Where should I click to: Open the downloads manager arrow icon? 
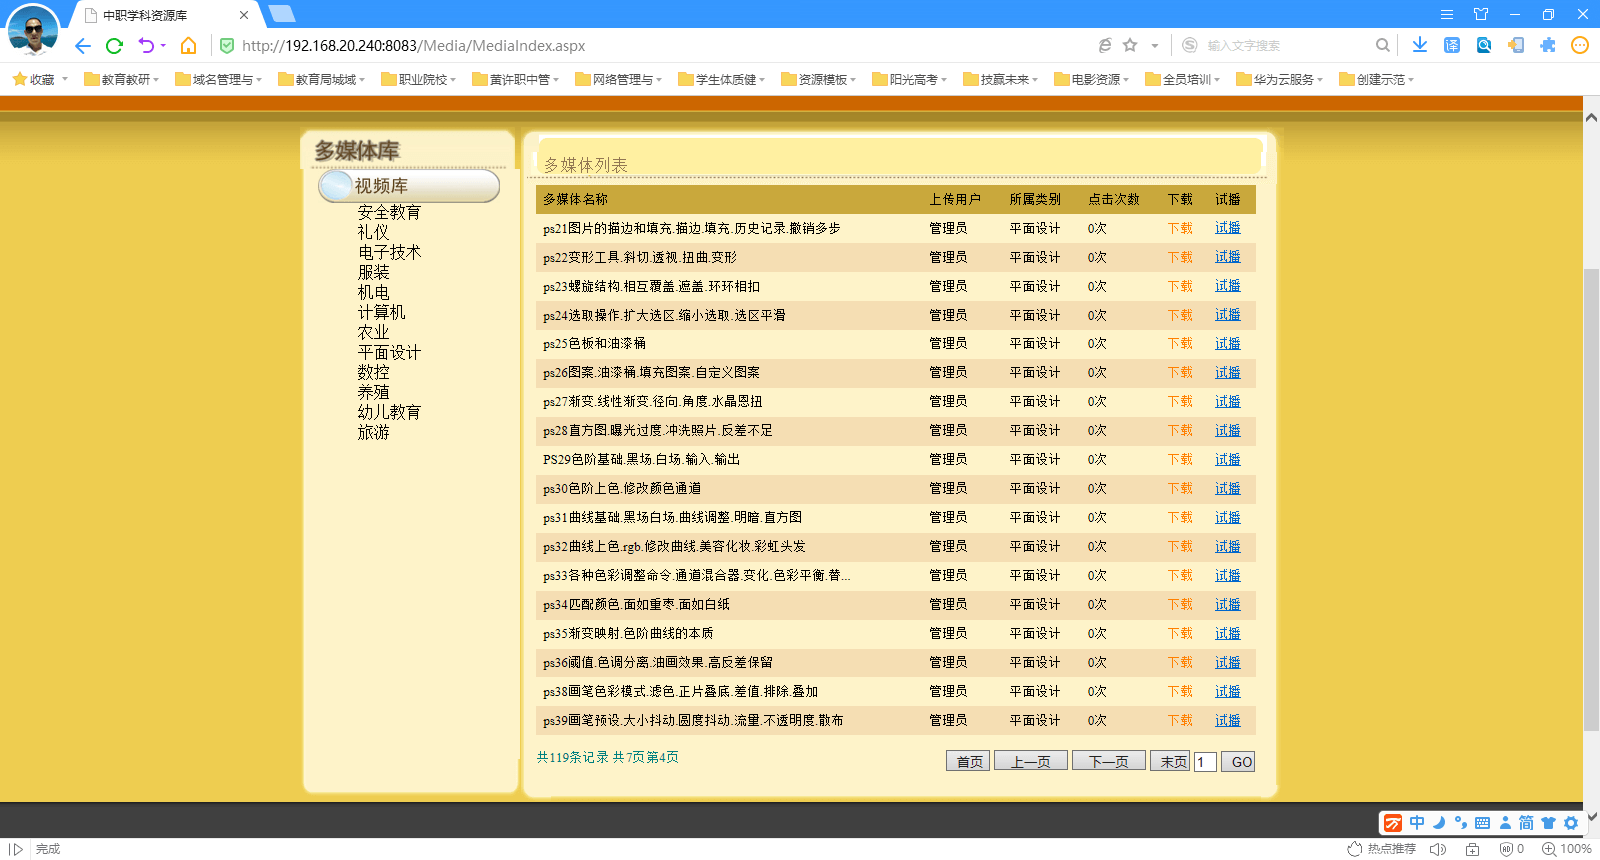click(x=1420, y=45)
